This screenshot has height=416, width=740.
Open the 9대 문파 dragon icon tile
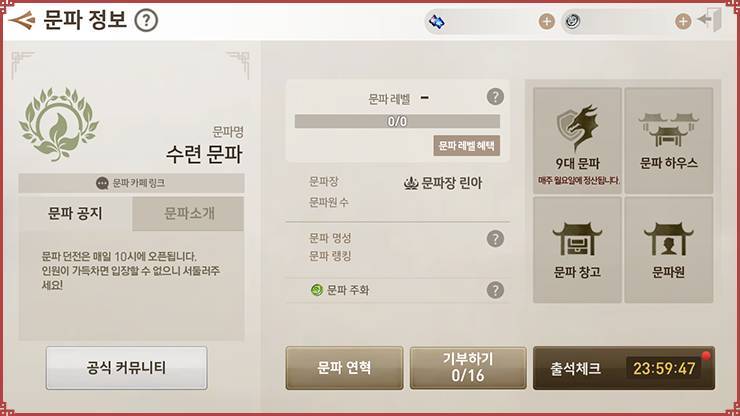pyautogui.click(x=577, y=141)
